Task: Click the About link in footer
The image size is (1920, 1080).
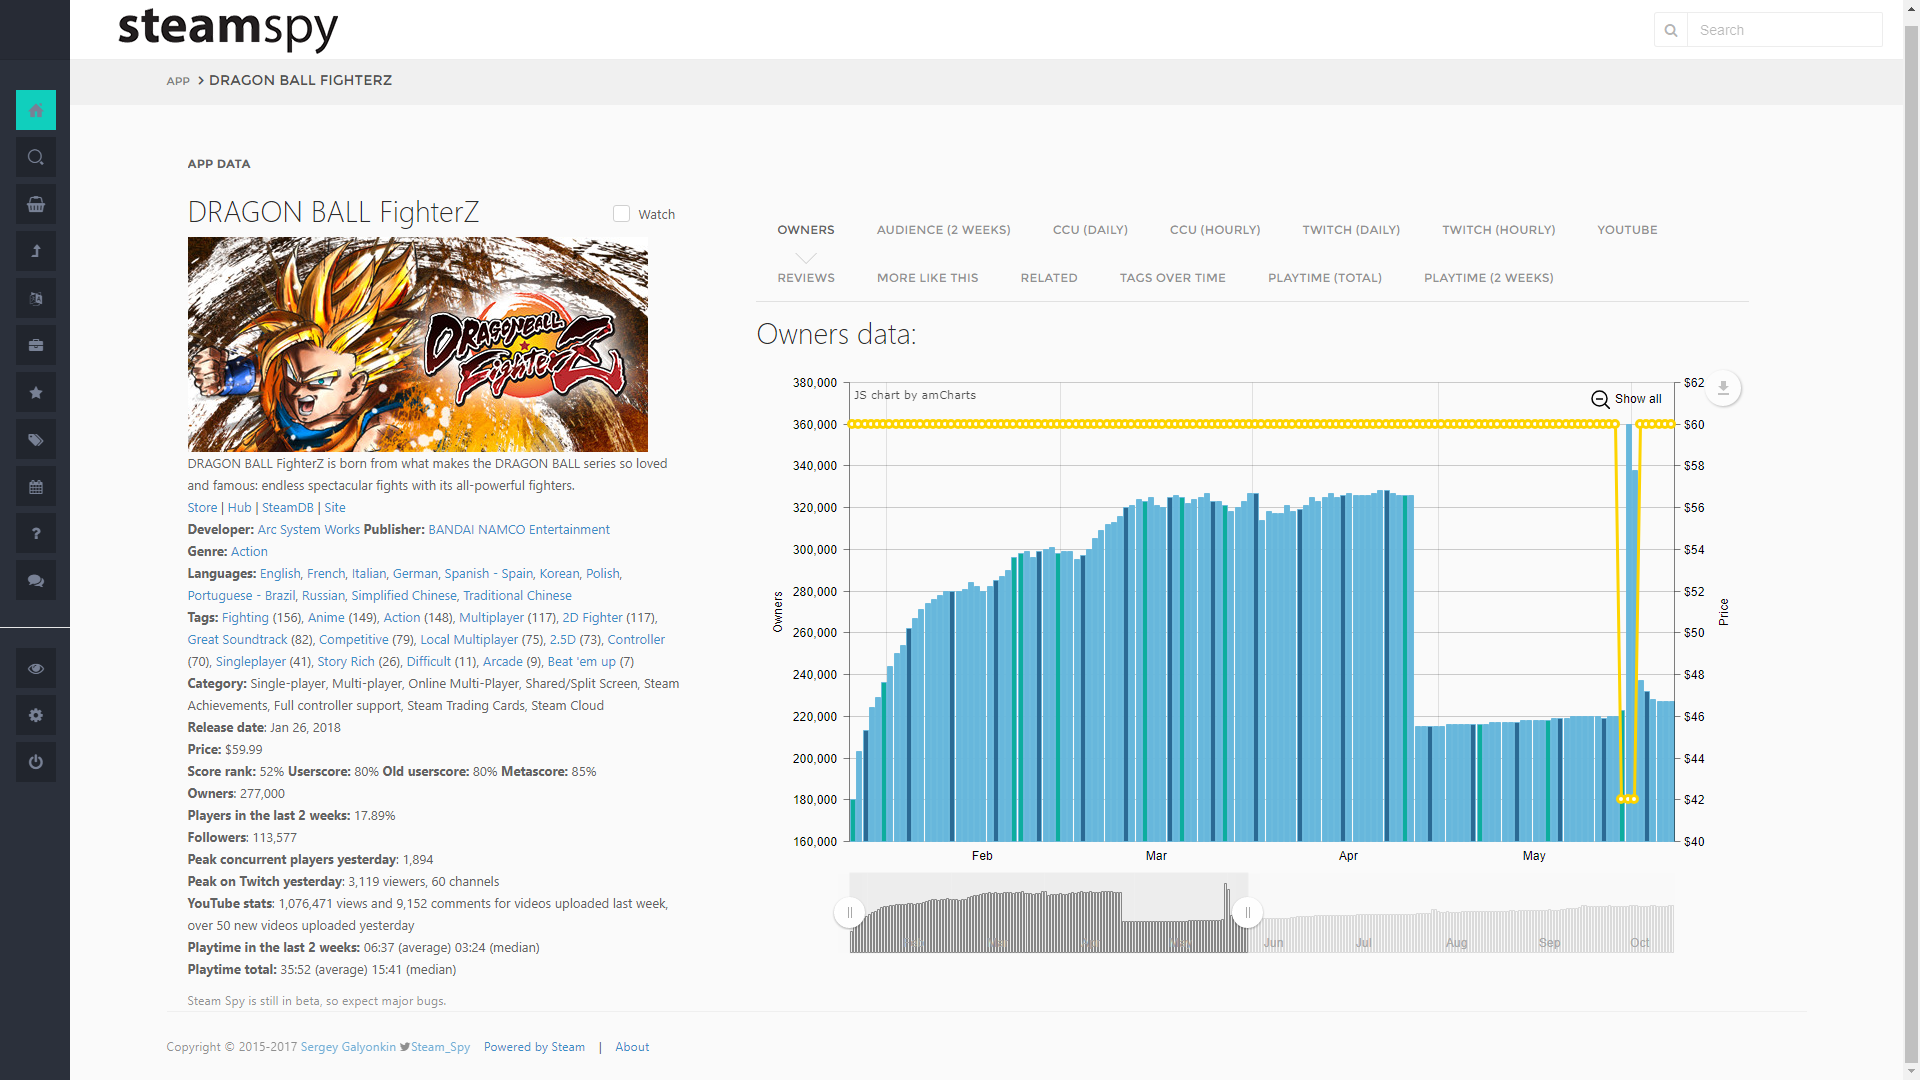Action: (x=632, y=1047)
